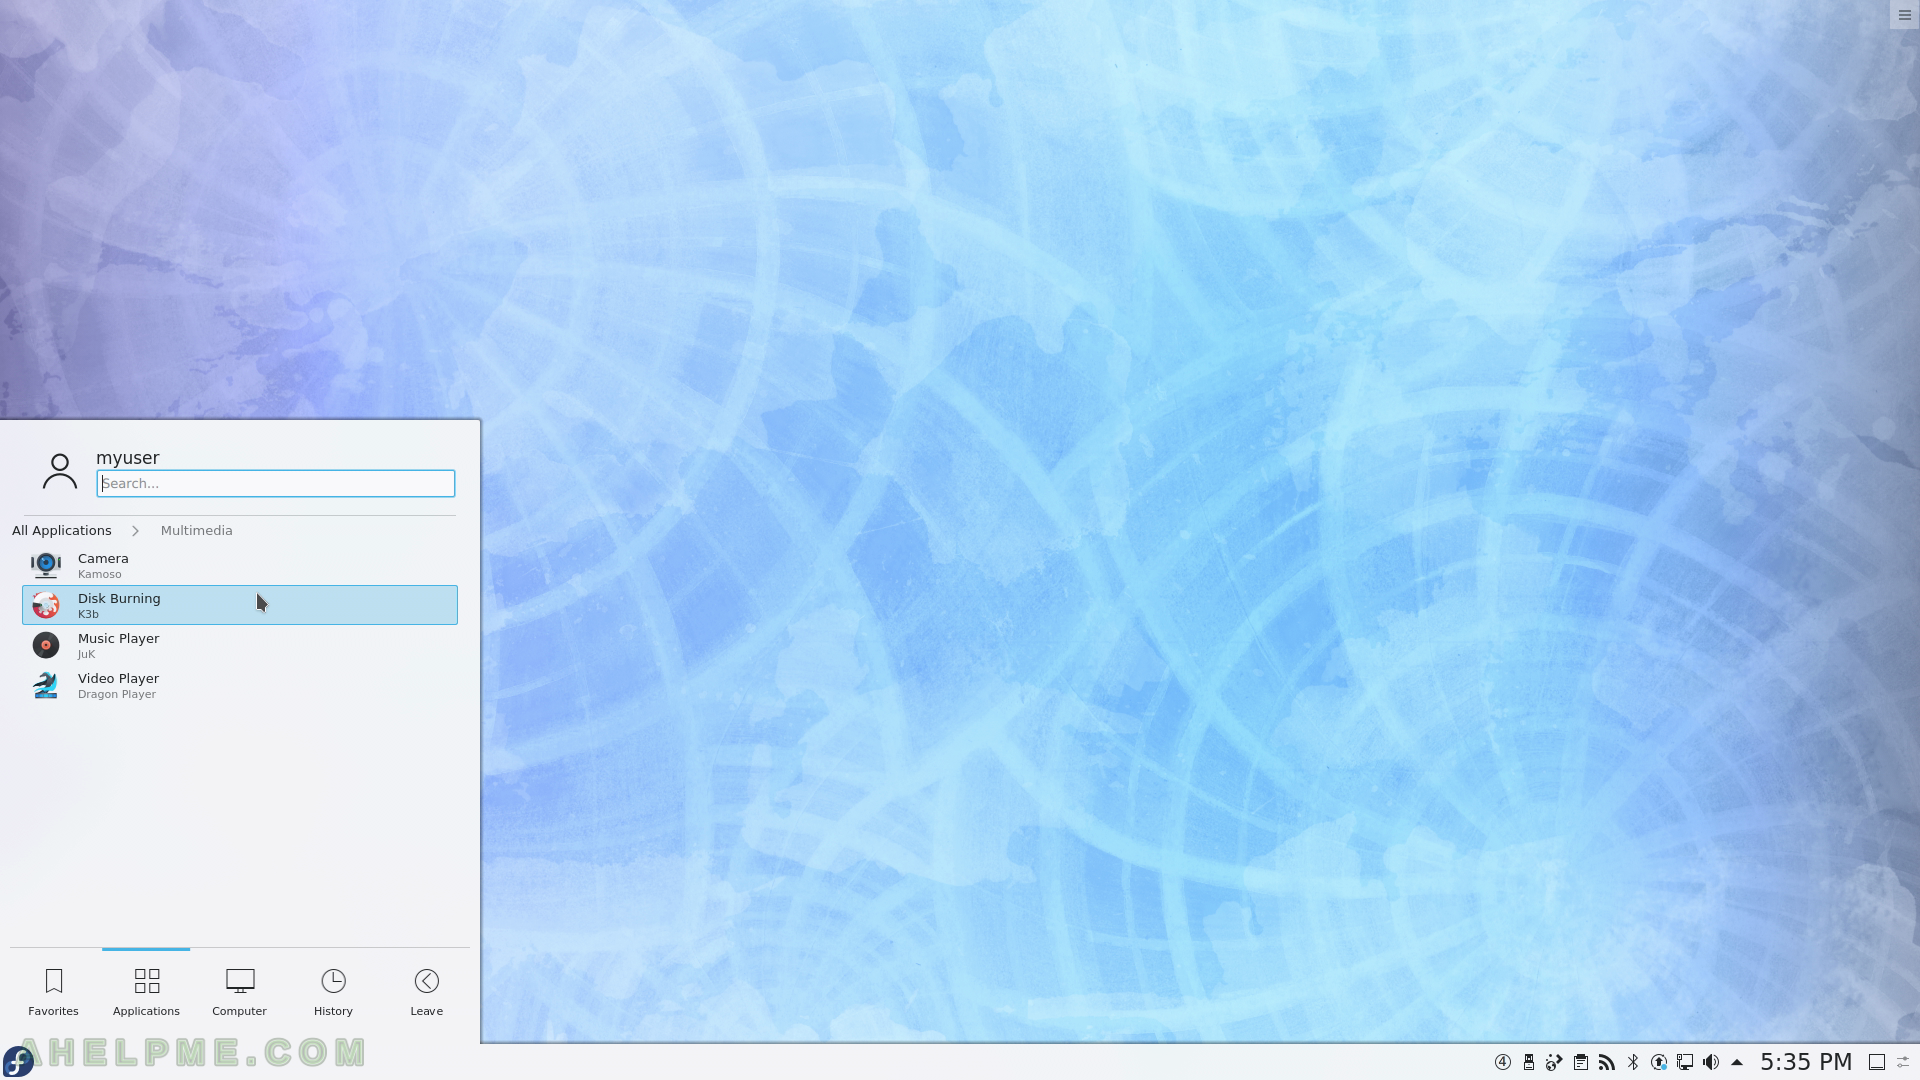Switch to the Applications tab
The height and width of the screenshot is (1080, 1920).
(x=146, y=992)
